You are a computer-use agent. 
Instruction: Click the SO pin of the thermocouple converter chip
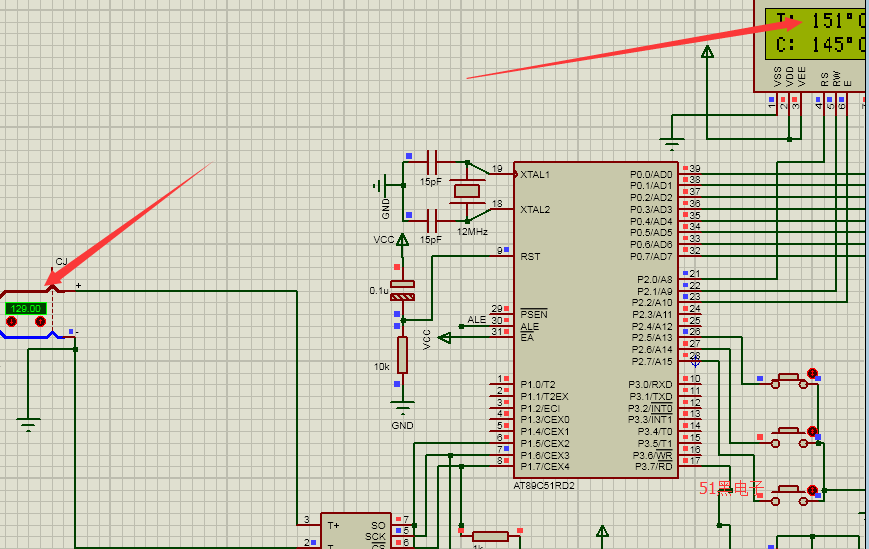378,524
